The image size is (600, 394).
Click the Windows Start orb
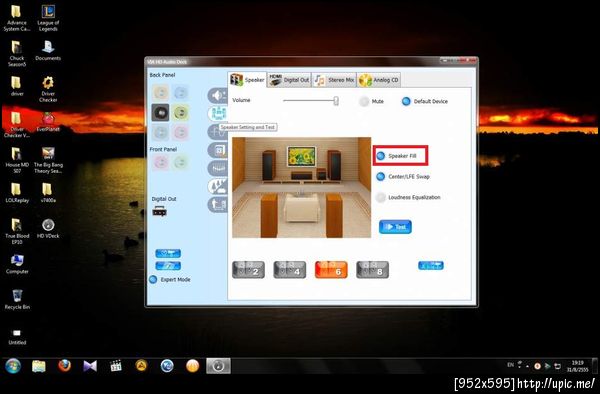point(13,366)
